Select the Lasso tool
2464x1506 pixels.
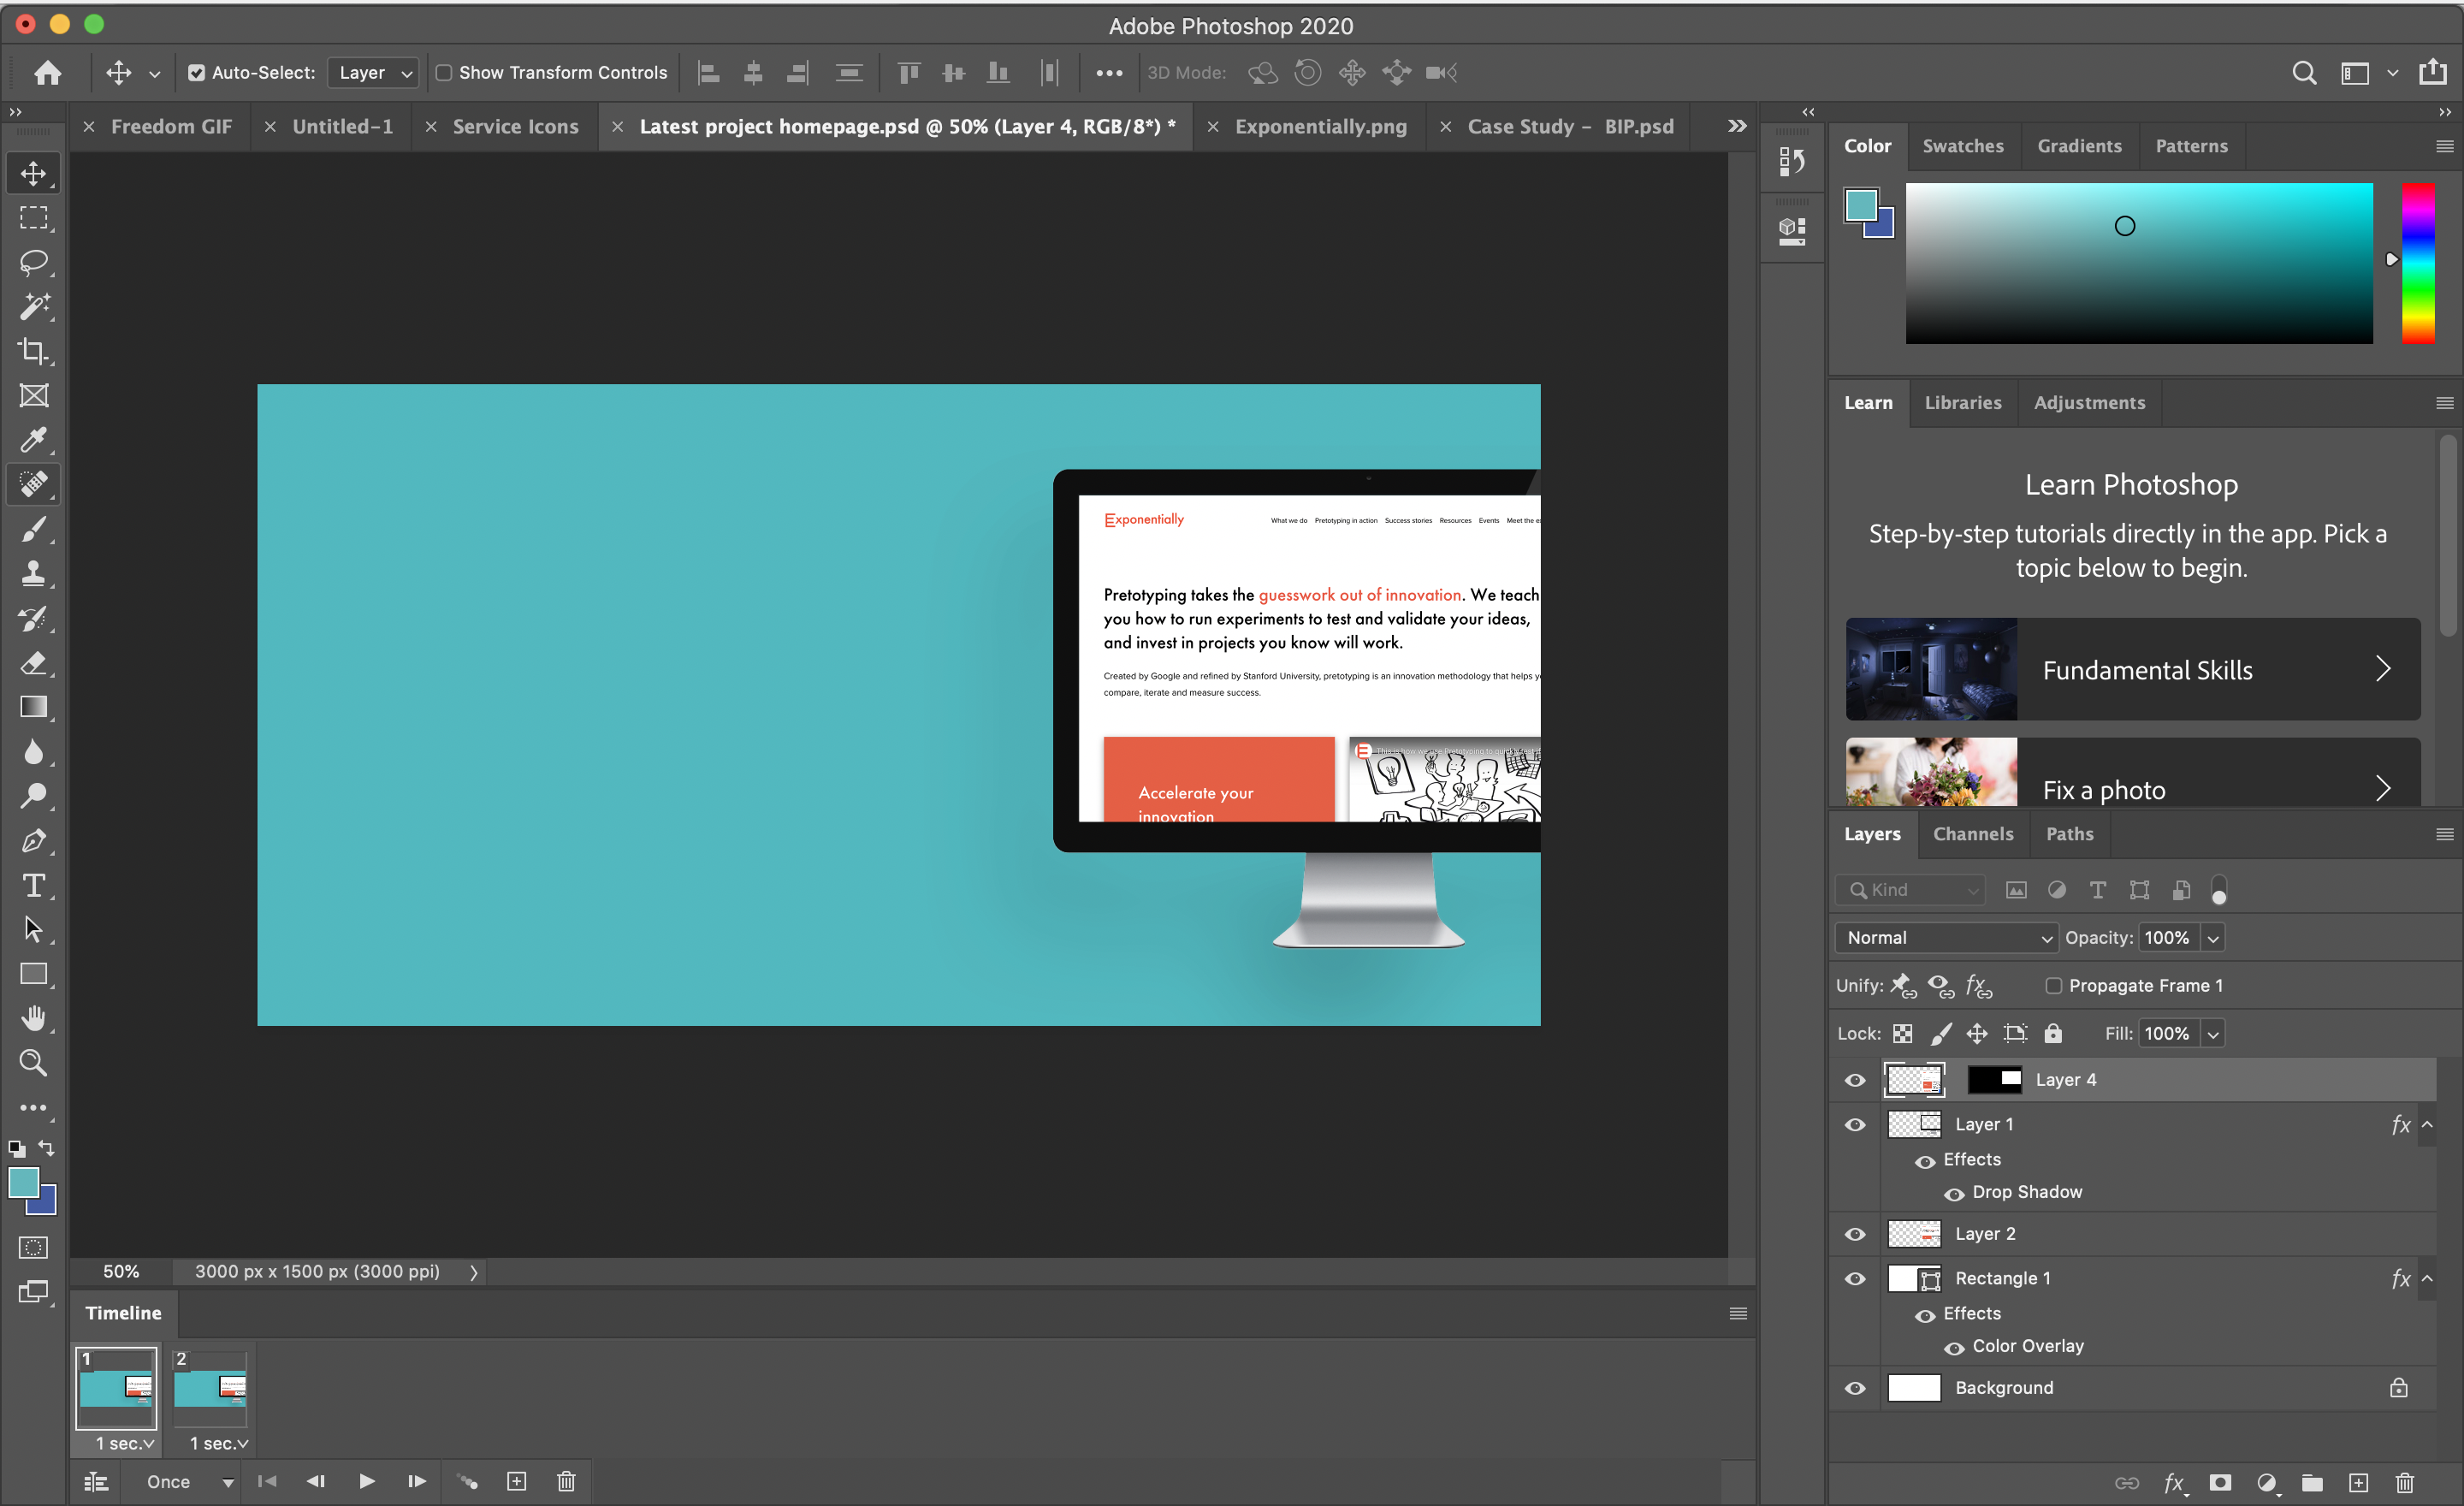tap(33, 262)
